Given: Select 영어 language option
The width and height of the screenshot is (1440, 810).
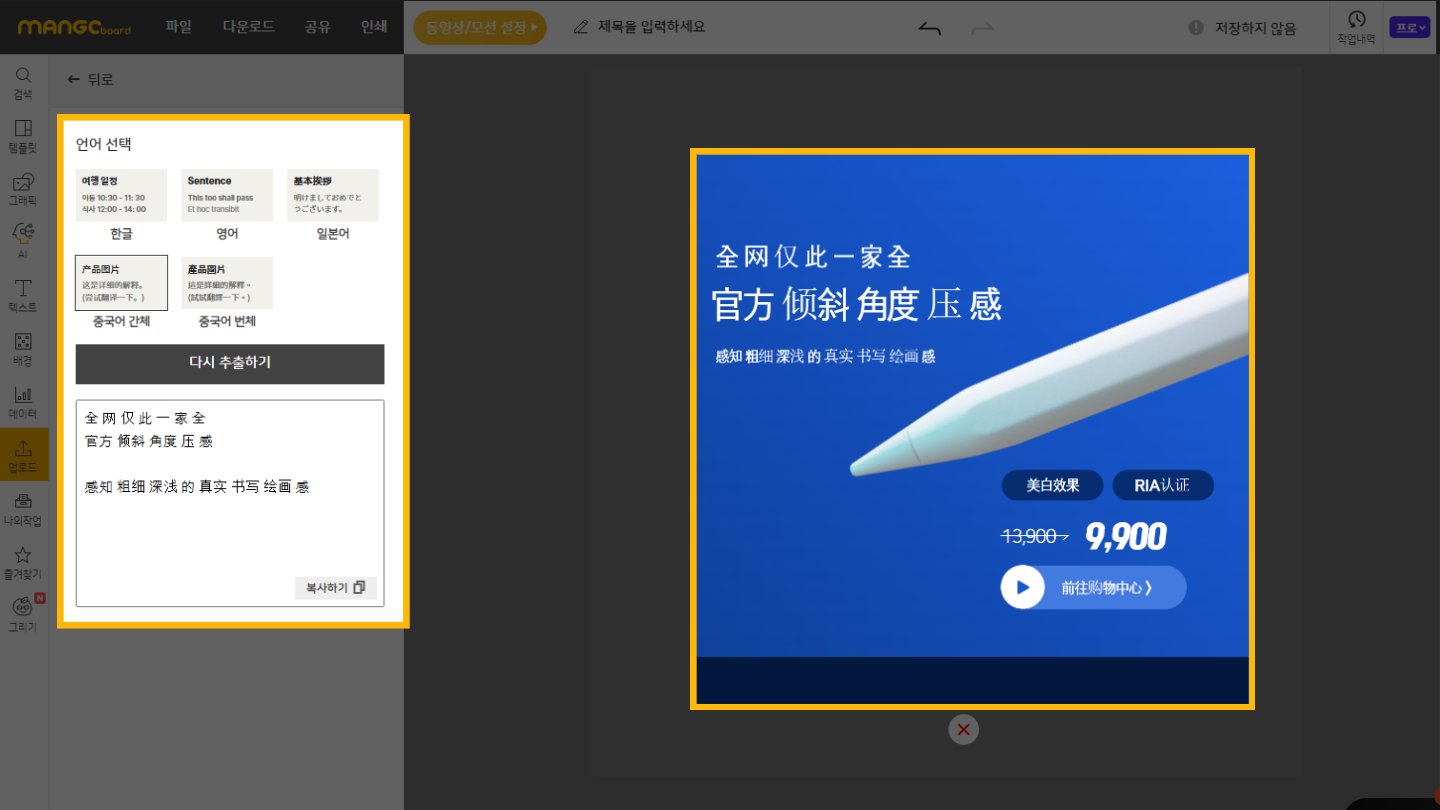Looking at the screenshot, I should tap(227, 205).
